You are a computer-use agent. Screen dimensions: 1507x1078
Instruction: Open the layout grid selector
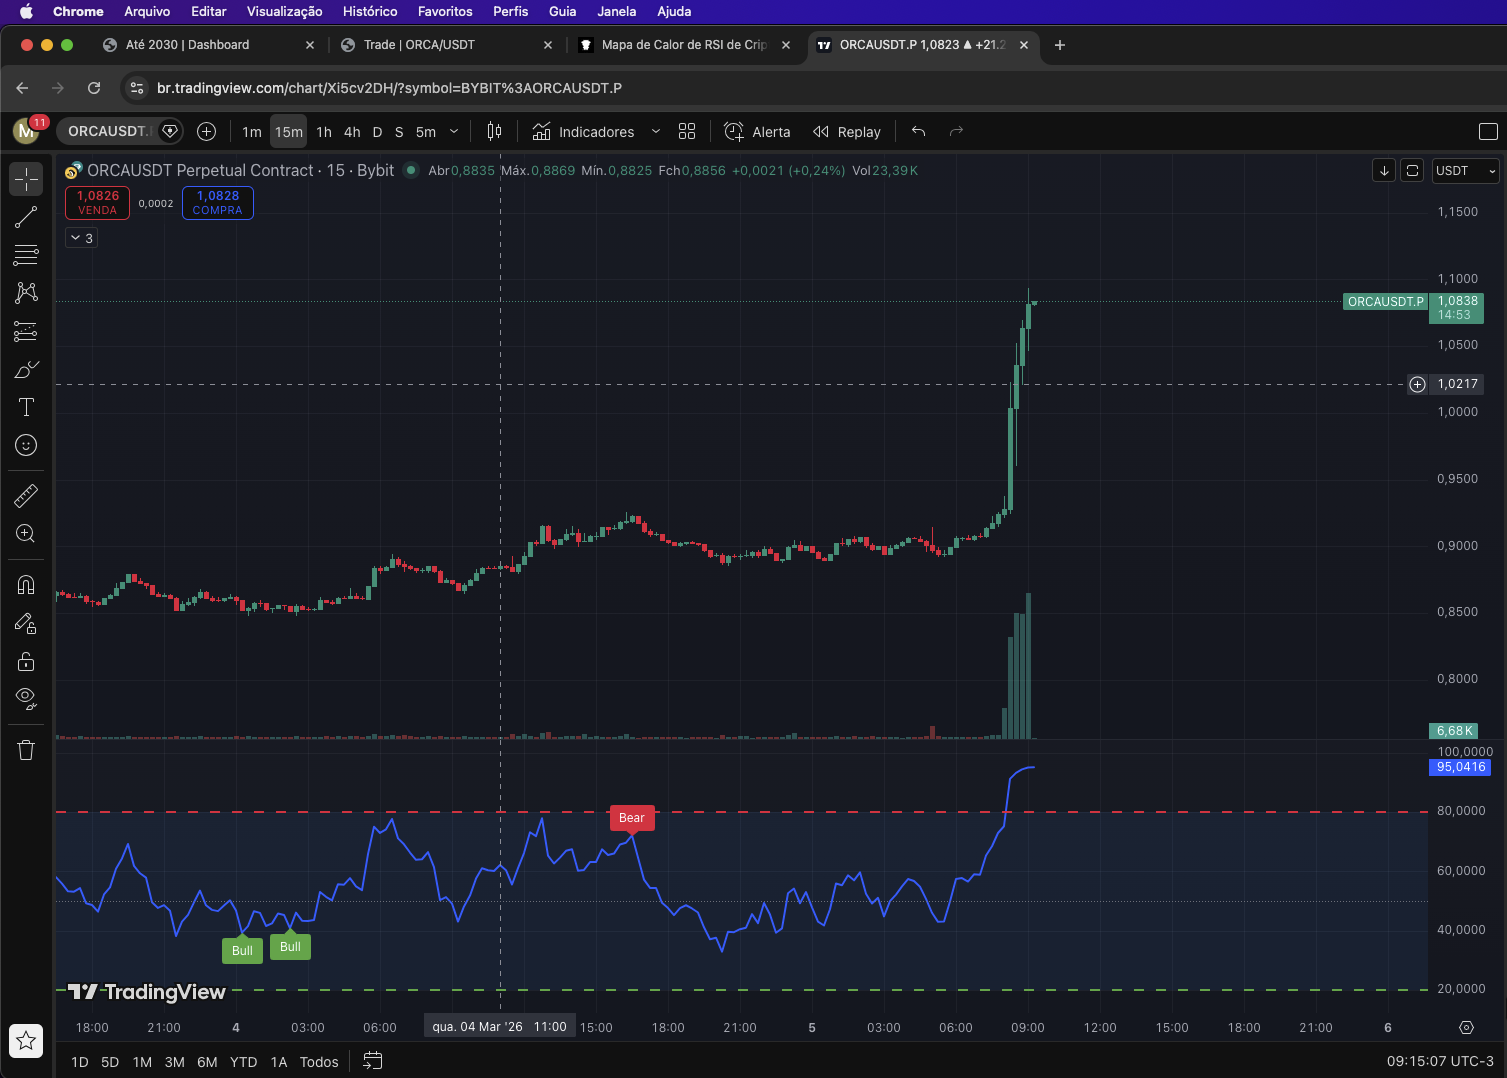687,132
